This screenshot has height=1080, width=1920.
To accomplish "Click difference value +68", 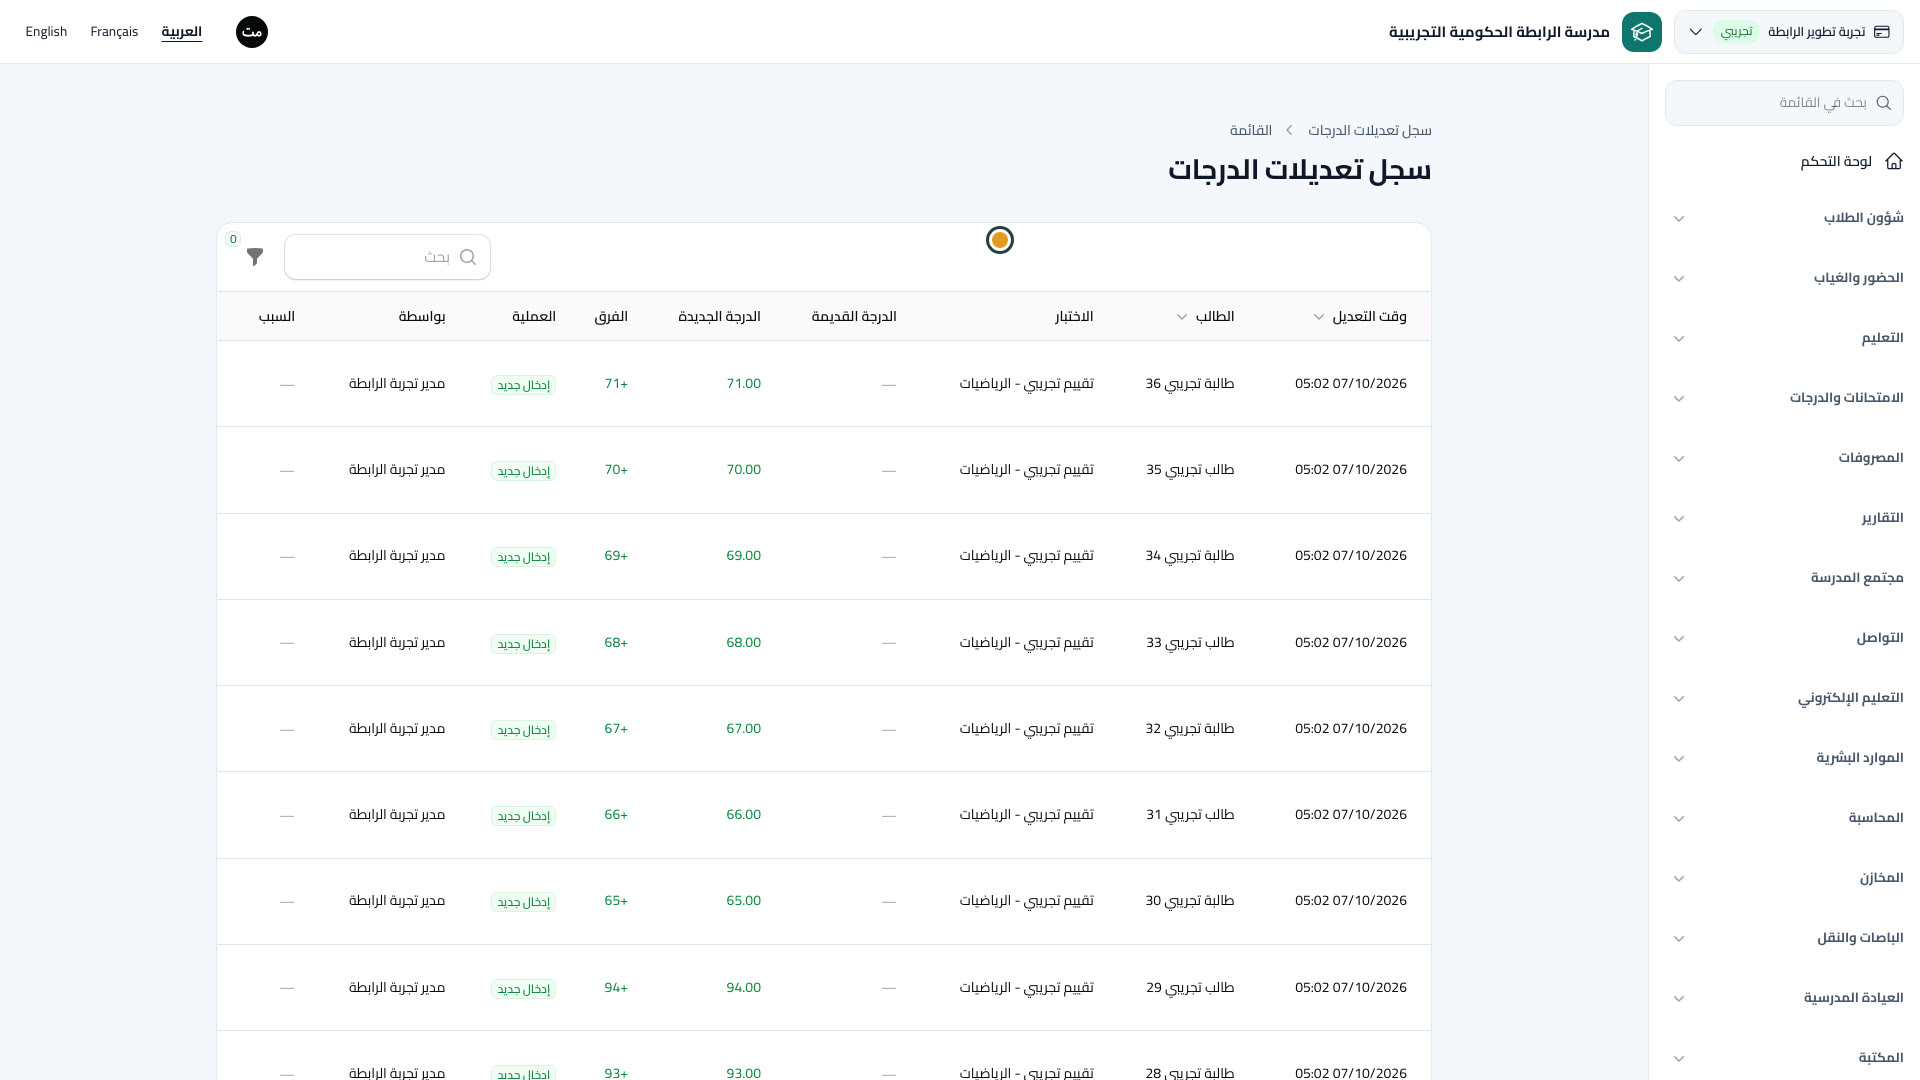I will (616, 643).
